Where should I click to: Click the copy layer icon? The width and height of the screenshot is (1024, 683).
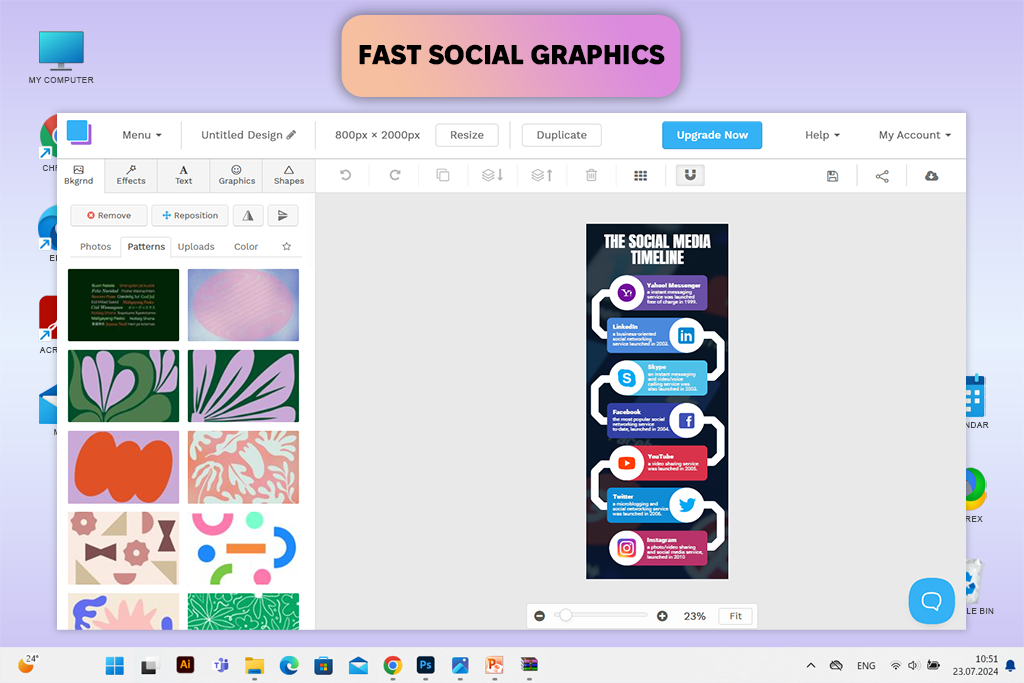click(x=443, y=175)
